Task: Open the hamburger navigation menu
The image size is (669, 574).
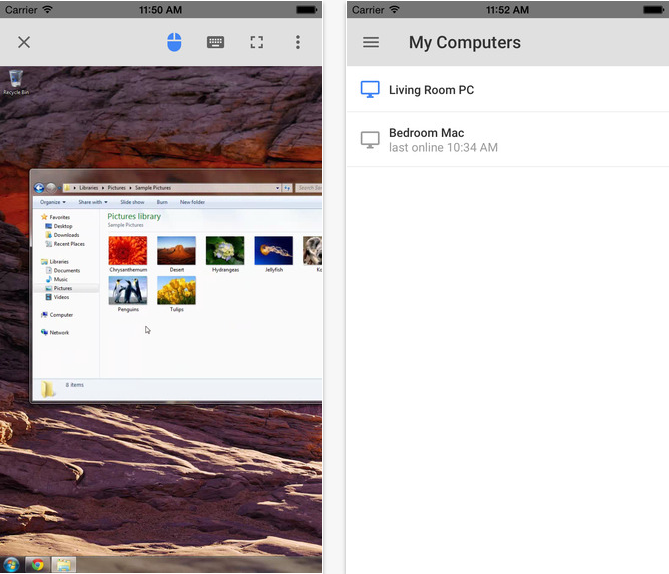Action: (371, 43)
